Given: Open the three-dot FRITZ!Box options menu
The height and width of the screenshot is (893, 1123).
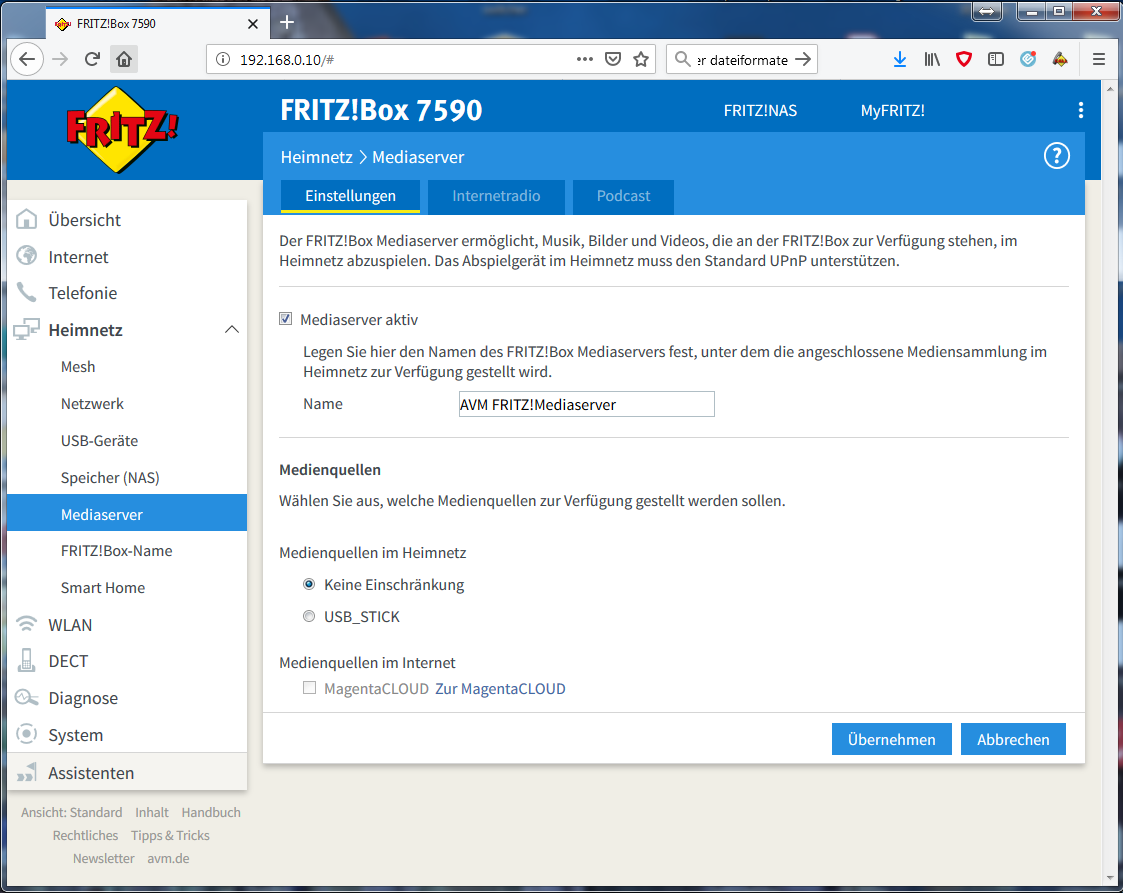Looking at the screenshot, I should [x=1081, y=110].
